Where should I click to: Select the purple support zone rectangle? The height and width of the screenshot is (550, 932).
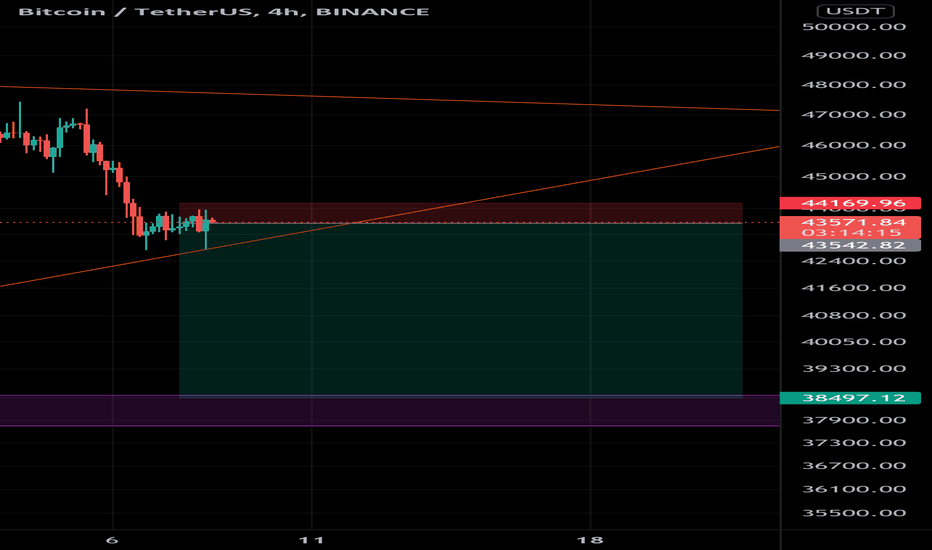[389, 411]
